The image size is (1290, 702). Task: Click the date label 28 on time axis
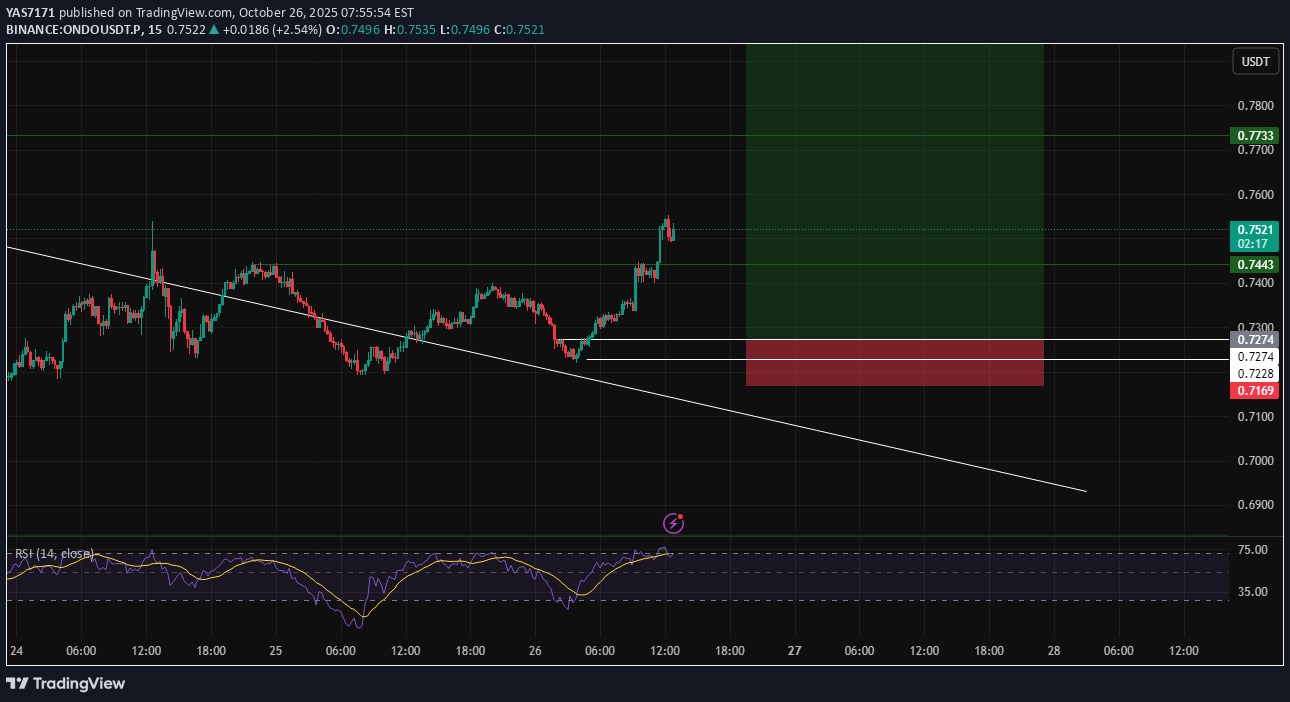click(x=1054, y=651)
